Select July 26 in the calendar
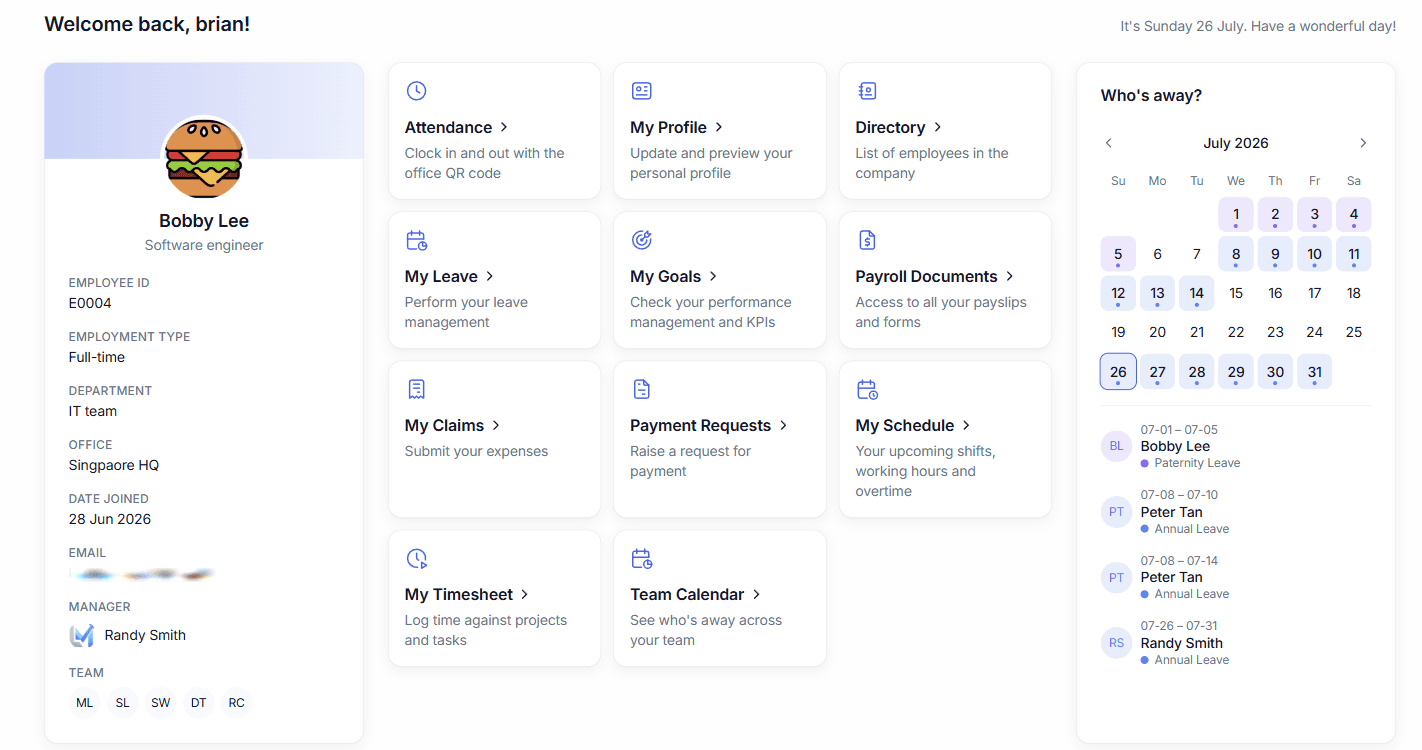 (1118, 371)
